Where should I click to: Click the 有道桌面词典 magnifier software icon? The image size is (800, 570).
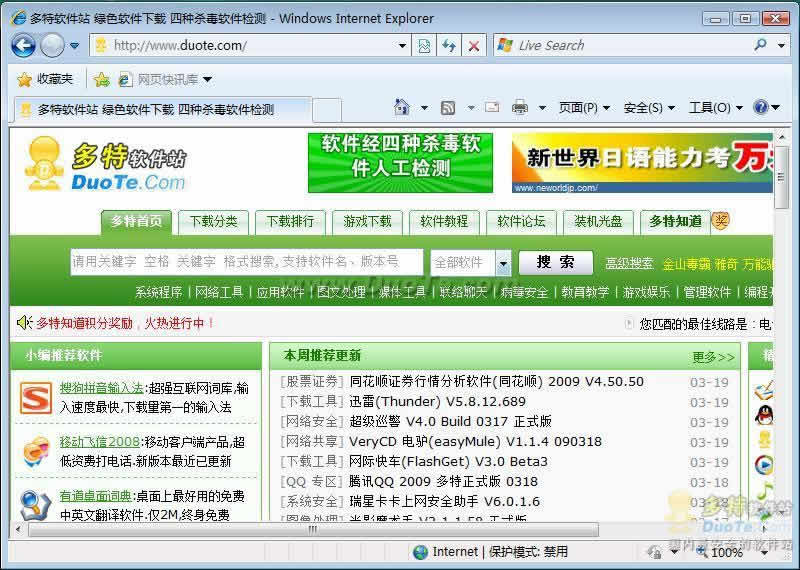point(36,505)
